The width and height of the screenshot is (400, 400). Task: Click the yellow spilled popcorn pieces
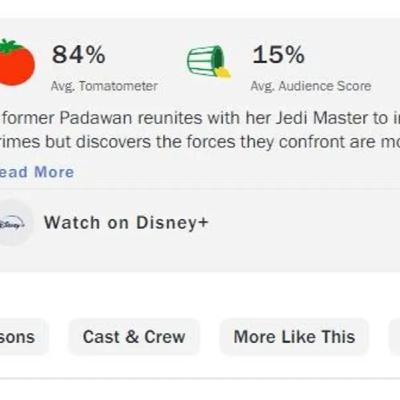tap(223, 72)
